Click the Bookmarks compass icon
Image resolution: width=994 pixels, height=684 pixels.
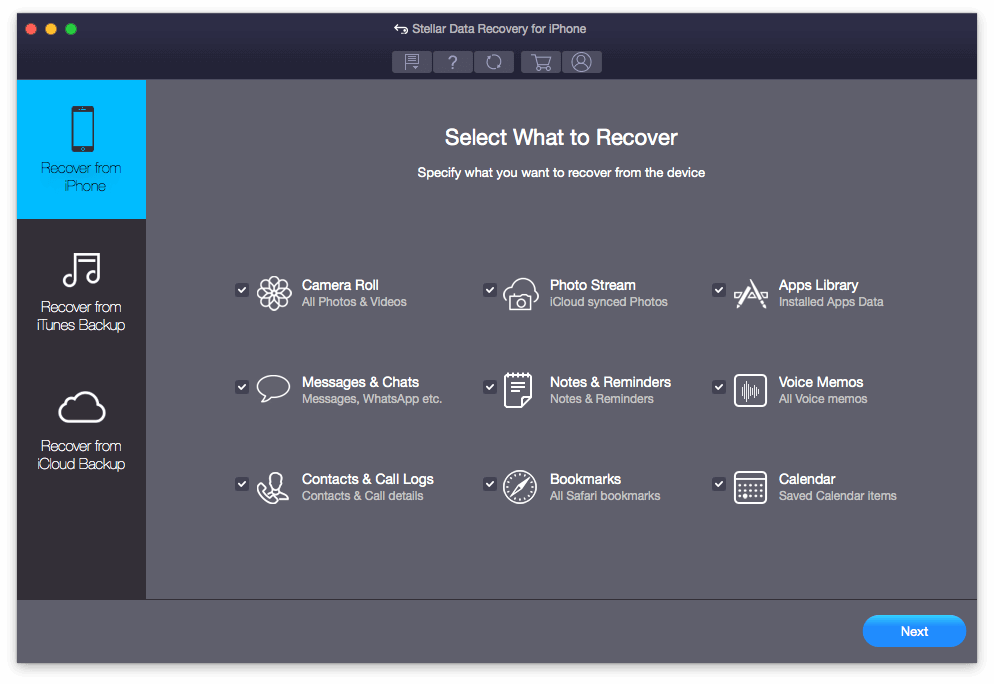coord(519,487)
